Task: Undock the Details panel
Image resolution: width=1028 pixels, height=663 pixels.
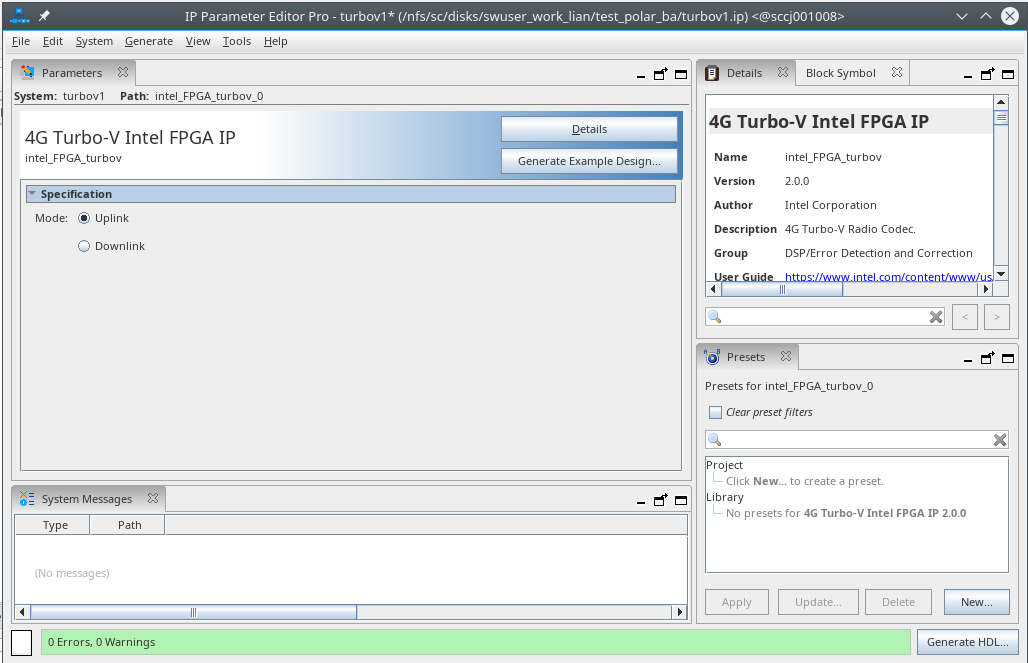Action: [x=987, y=74]
